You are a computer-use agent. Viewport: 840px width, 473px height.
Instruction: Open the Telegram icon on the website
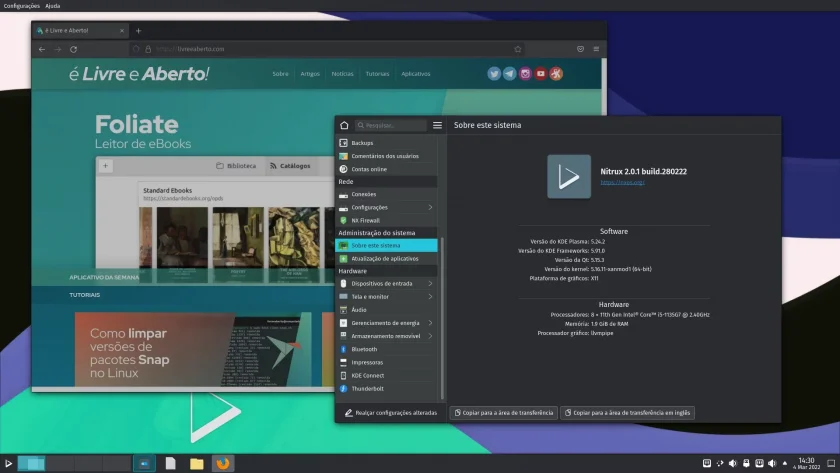pyautogui.click(x=509, y=74)
